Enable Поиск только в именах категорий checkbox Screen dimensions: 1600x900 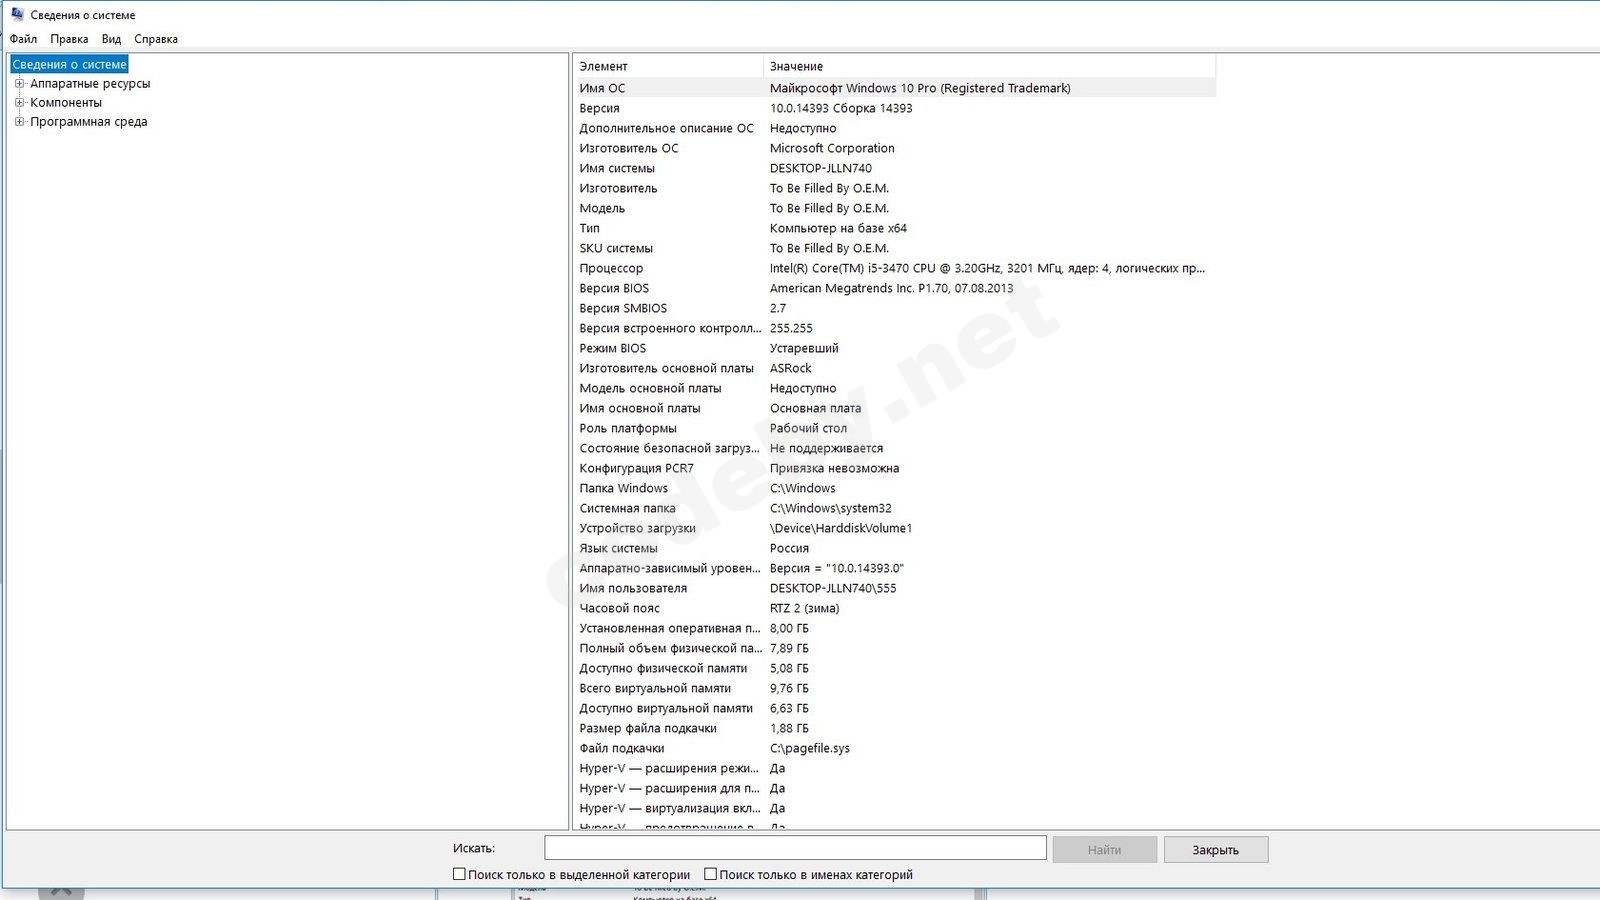[x=710, y=874]
